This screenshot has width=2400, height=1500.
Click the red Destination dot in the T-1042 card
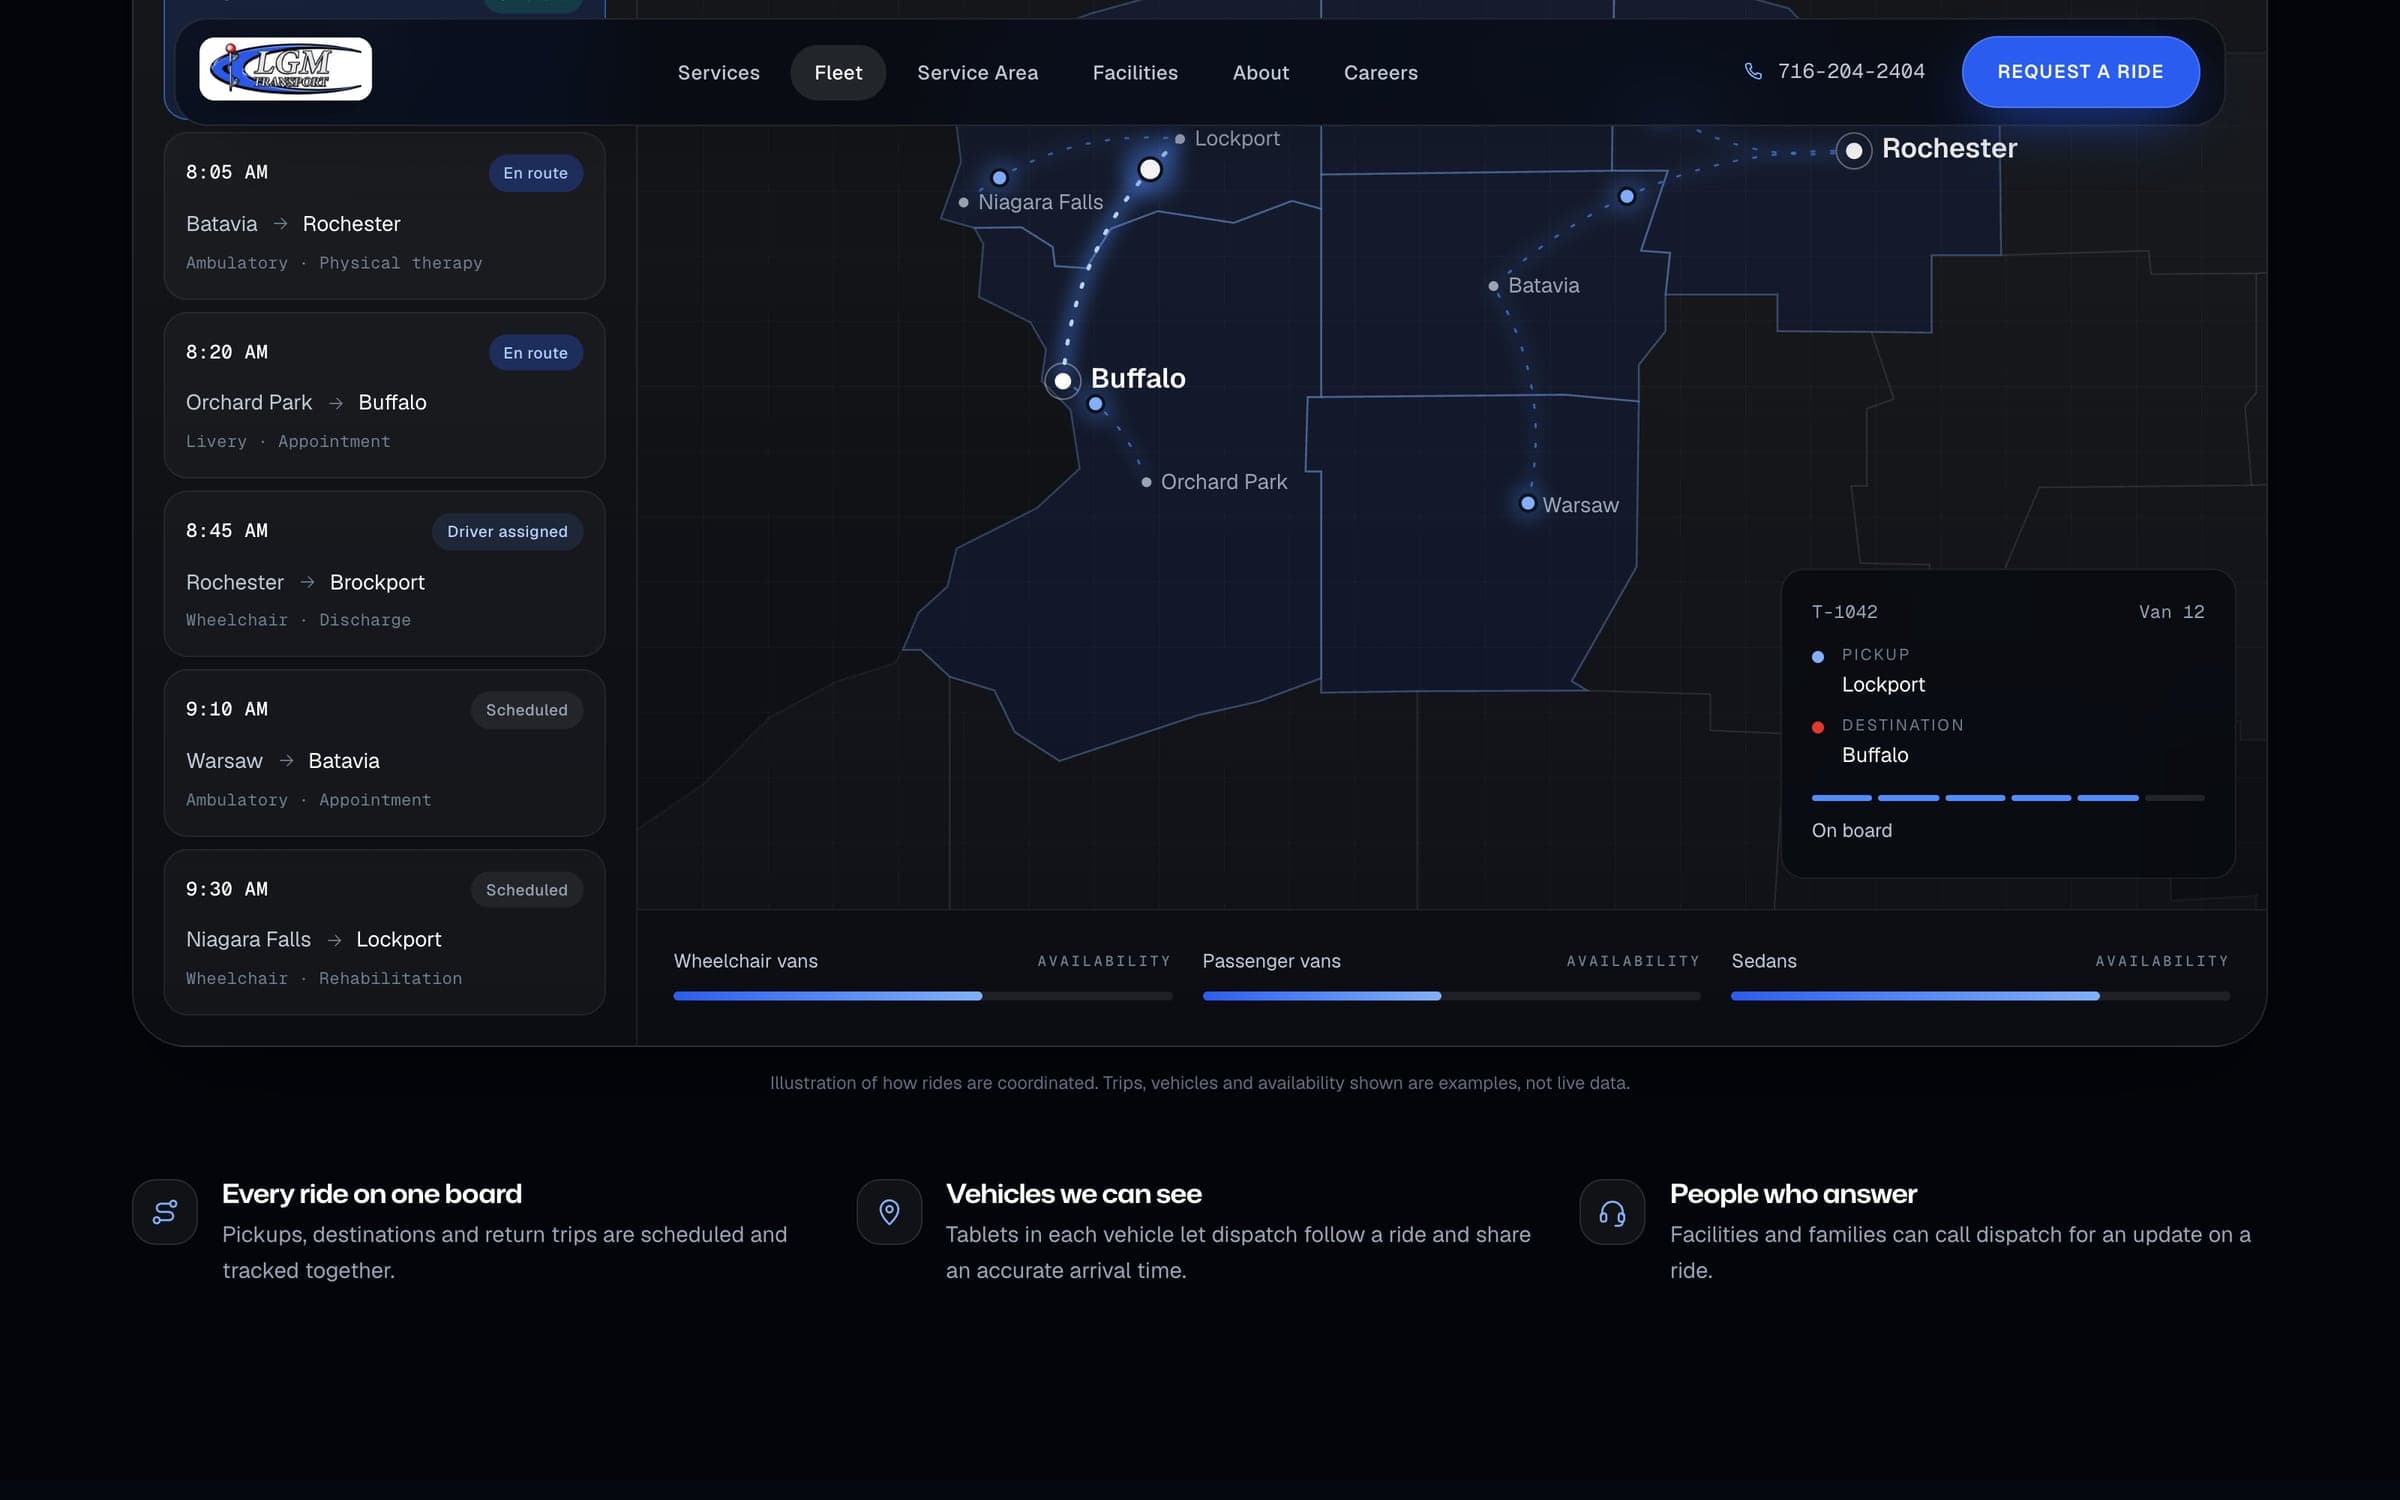click(x=1818, y=727)
